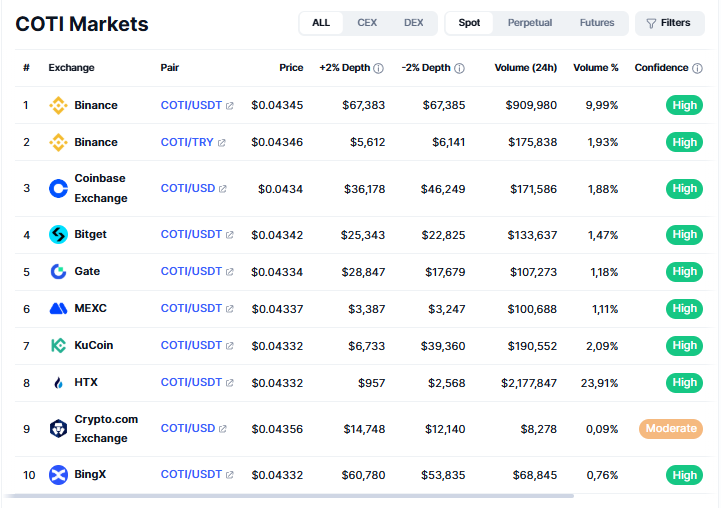Click the $0.04356 price cell
Image resolution: width=721 pixels, height=508 pixels.
(277, 429)
